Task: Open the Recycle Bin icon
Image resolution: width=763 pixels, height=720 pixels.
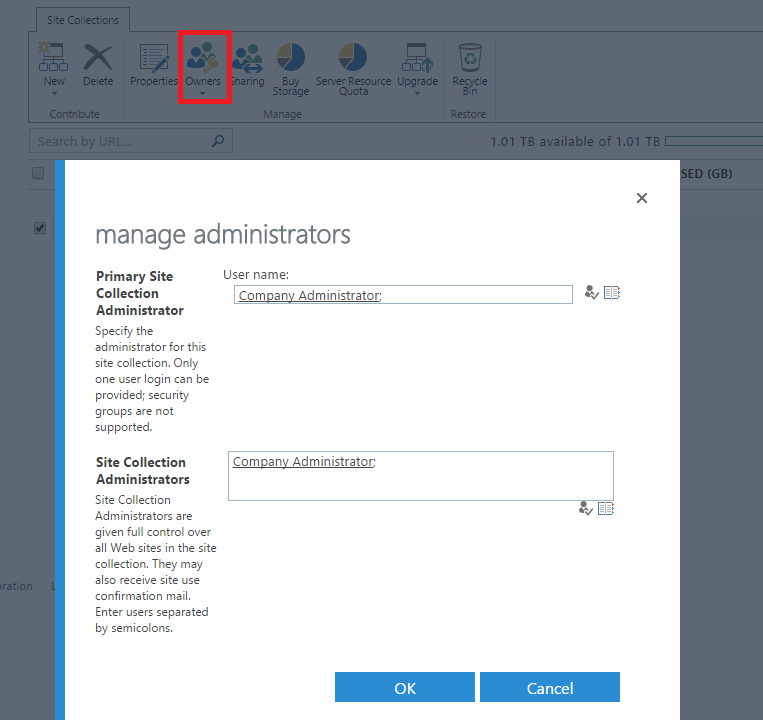Action: click(x=470, y=57)
